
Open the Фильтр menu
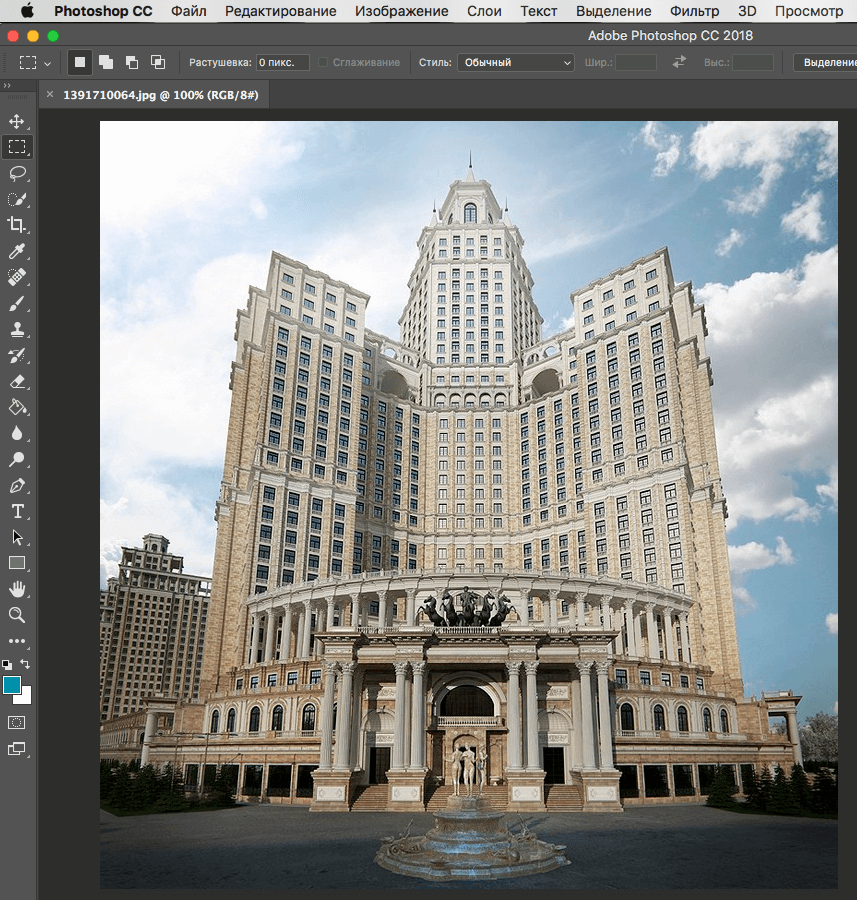694,11
